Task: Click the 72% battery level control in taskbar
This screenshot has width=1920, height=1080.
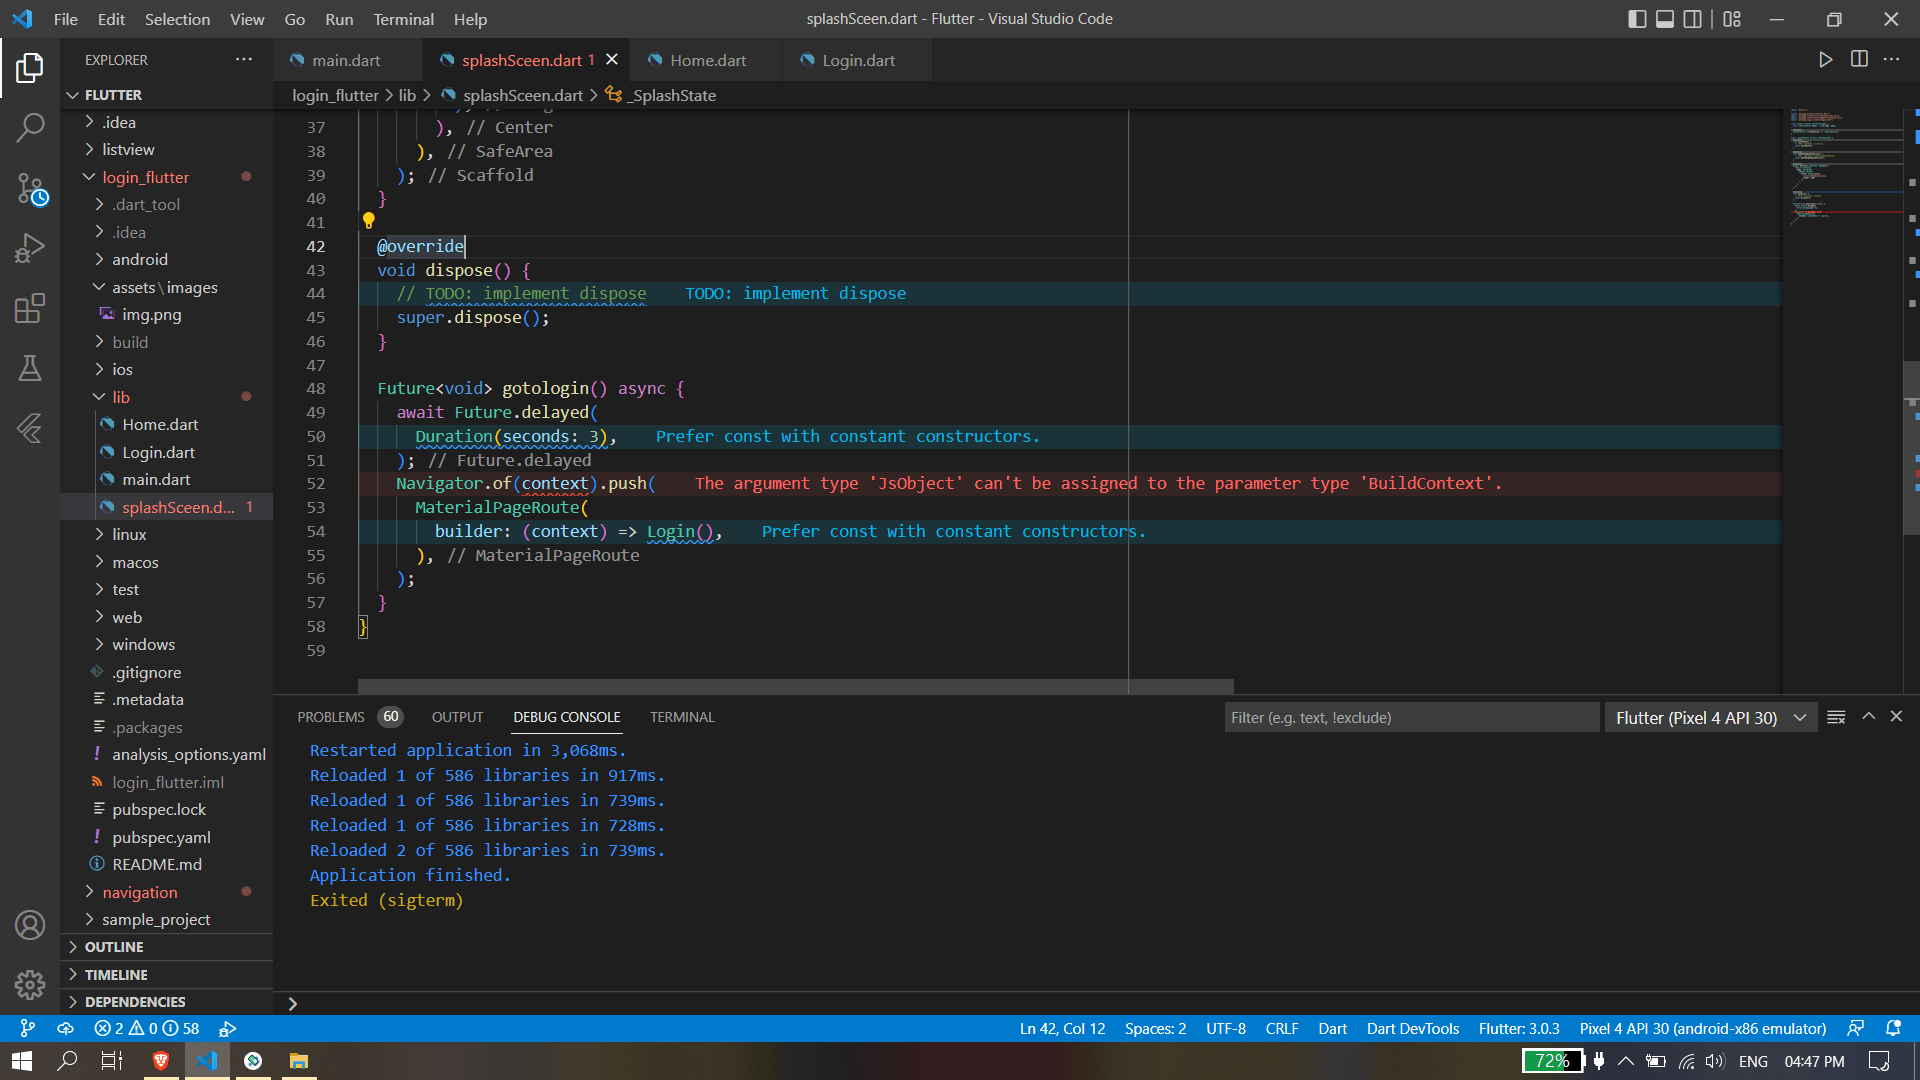Action: click(1551, 1061)
